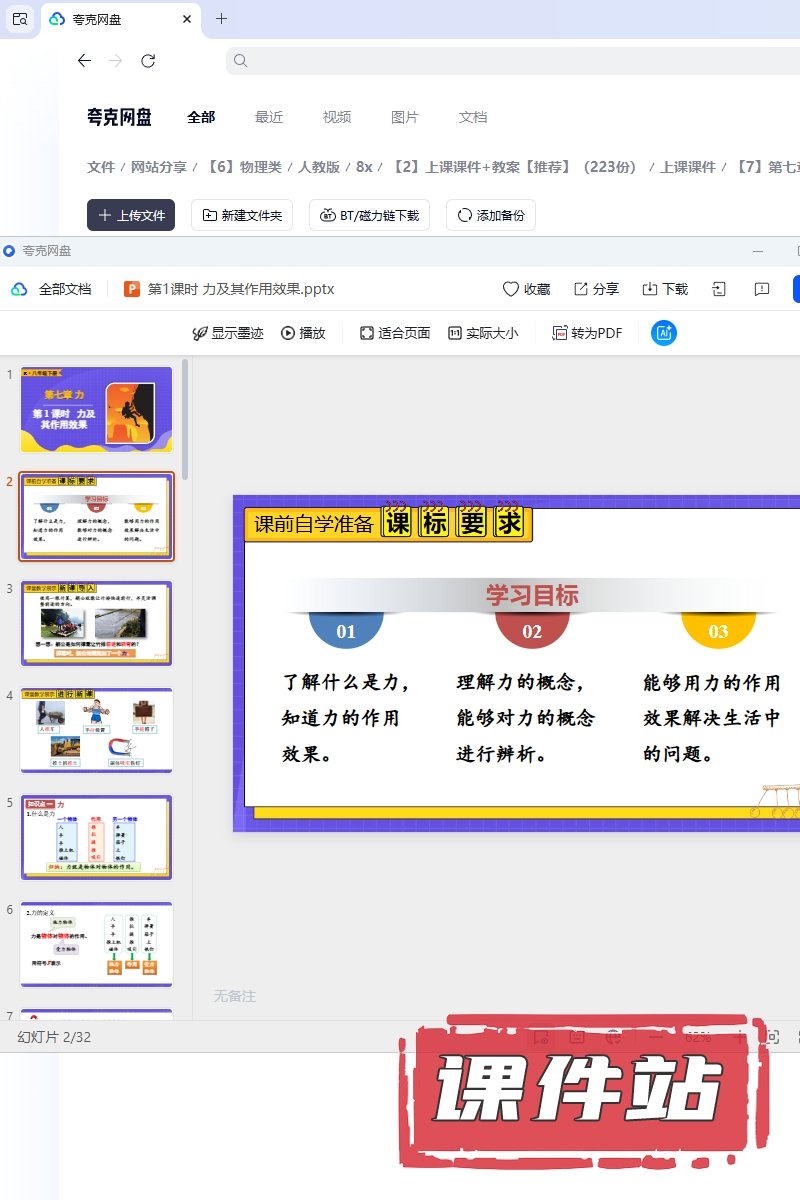Click the 上传文件 button
The image size is (800, 1200).
[x=131, y=215]
